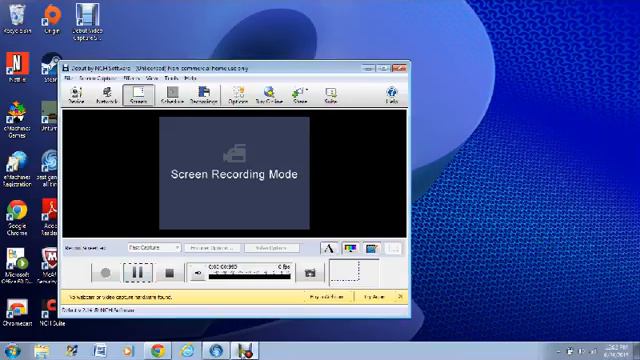
Task: Select the NCH Suite desktop icon
Action: 52,312
